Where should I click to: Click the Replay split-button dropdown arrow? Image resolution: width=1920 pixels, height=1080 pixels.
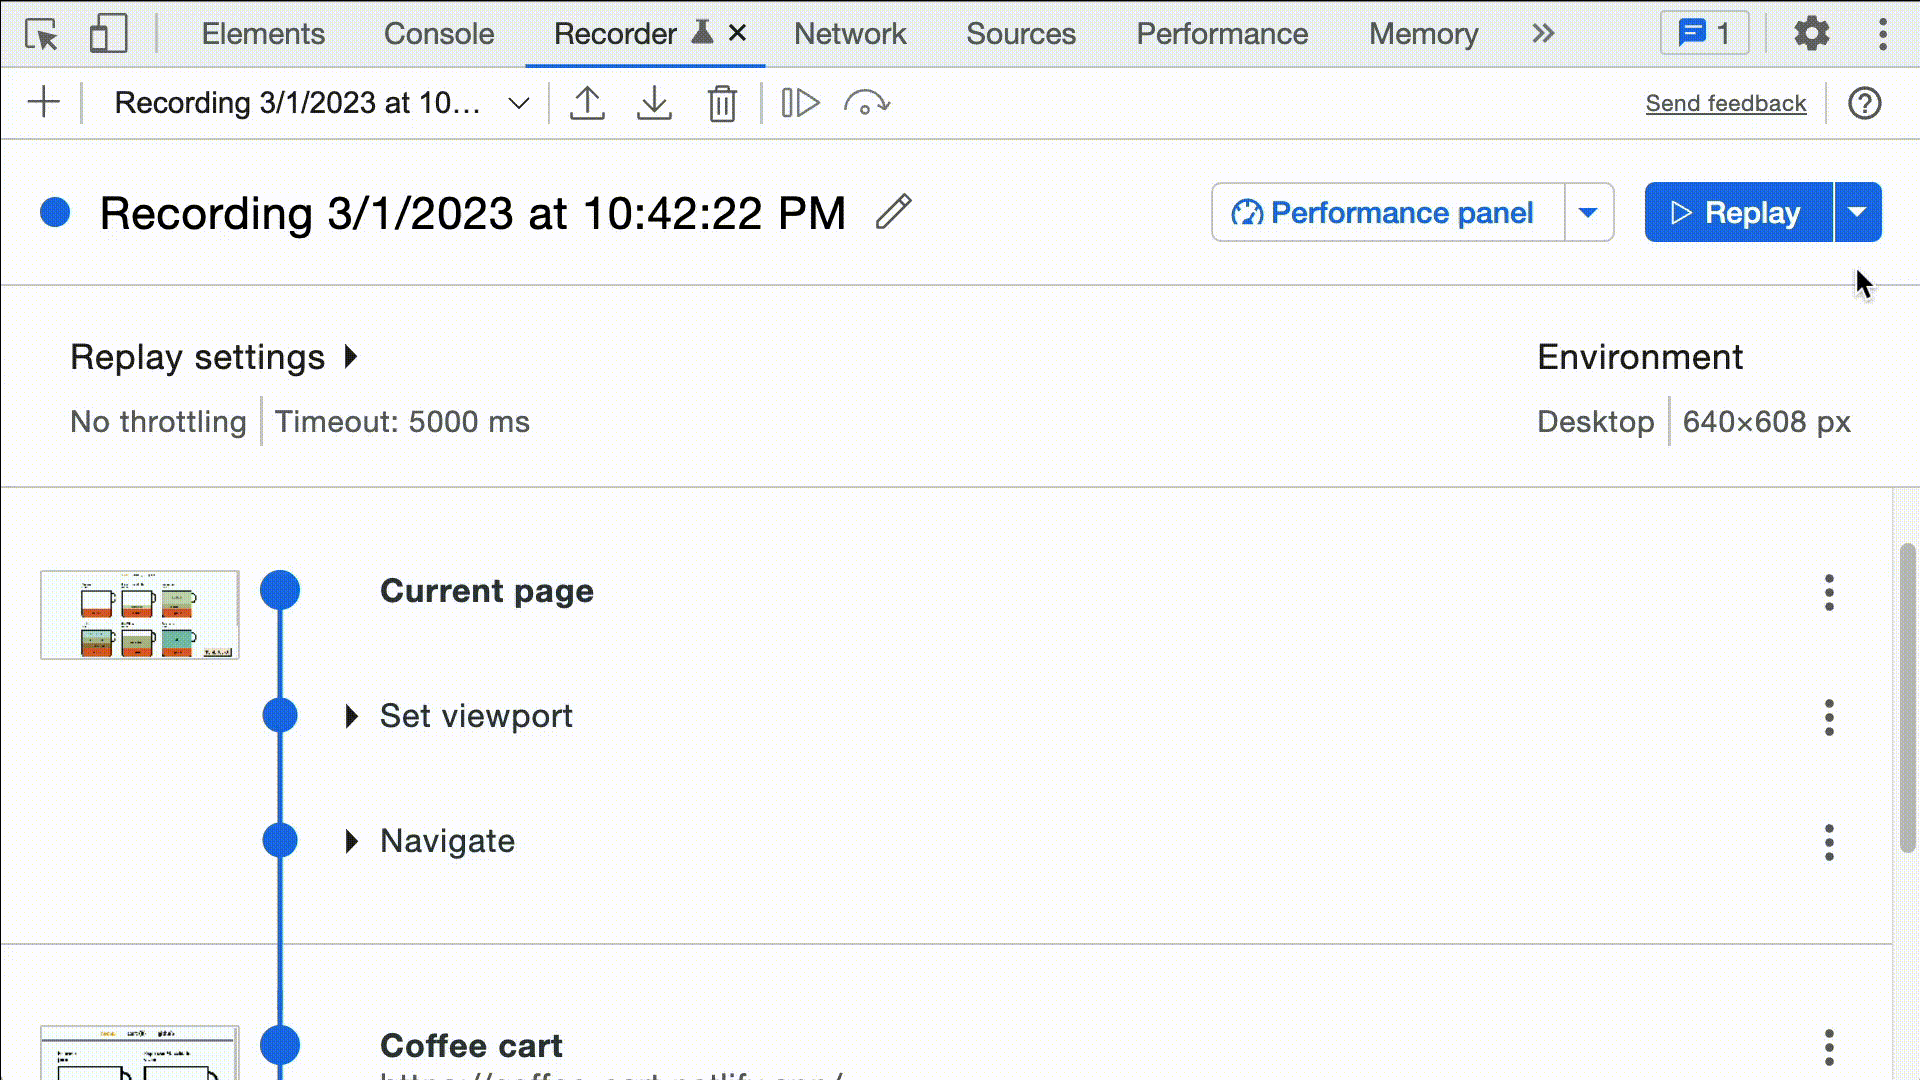click(x=1857, y=212)
